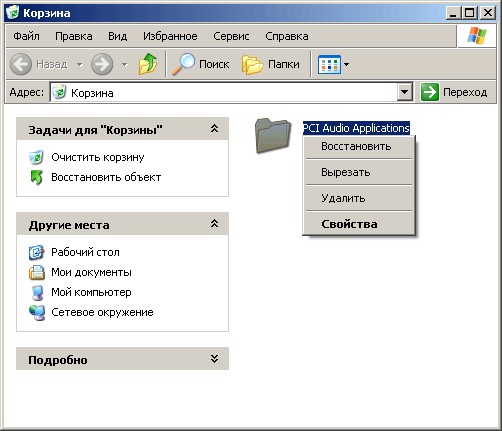
Task: Open the Views dropdown arrow
Action: coord(347,64)
